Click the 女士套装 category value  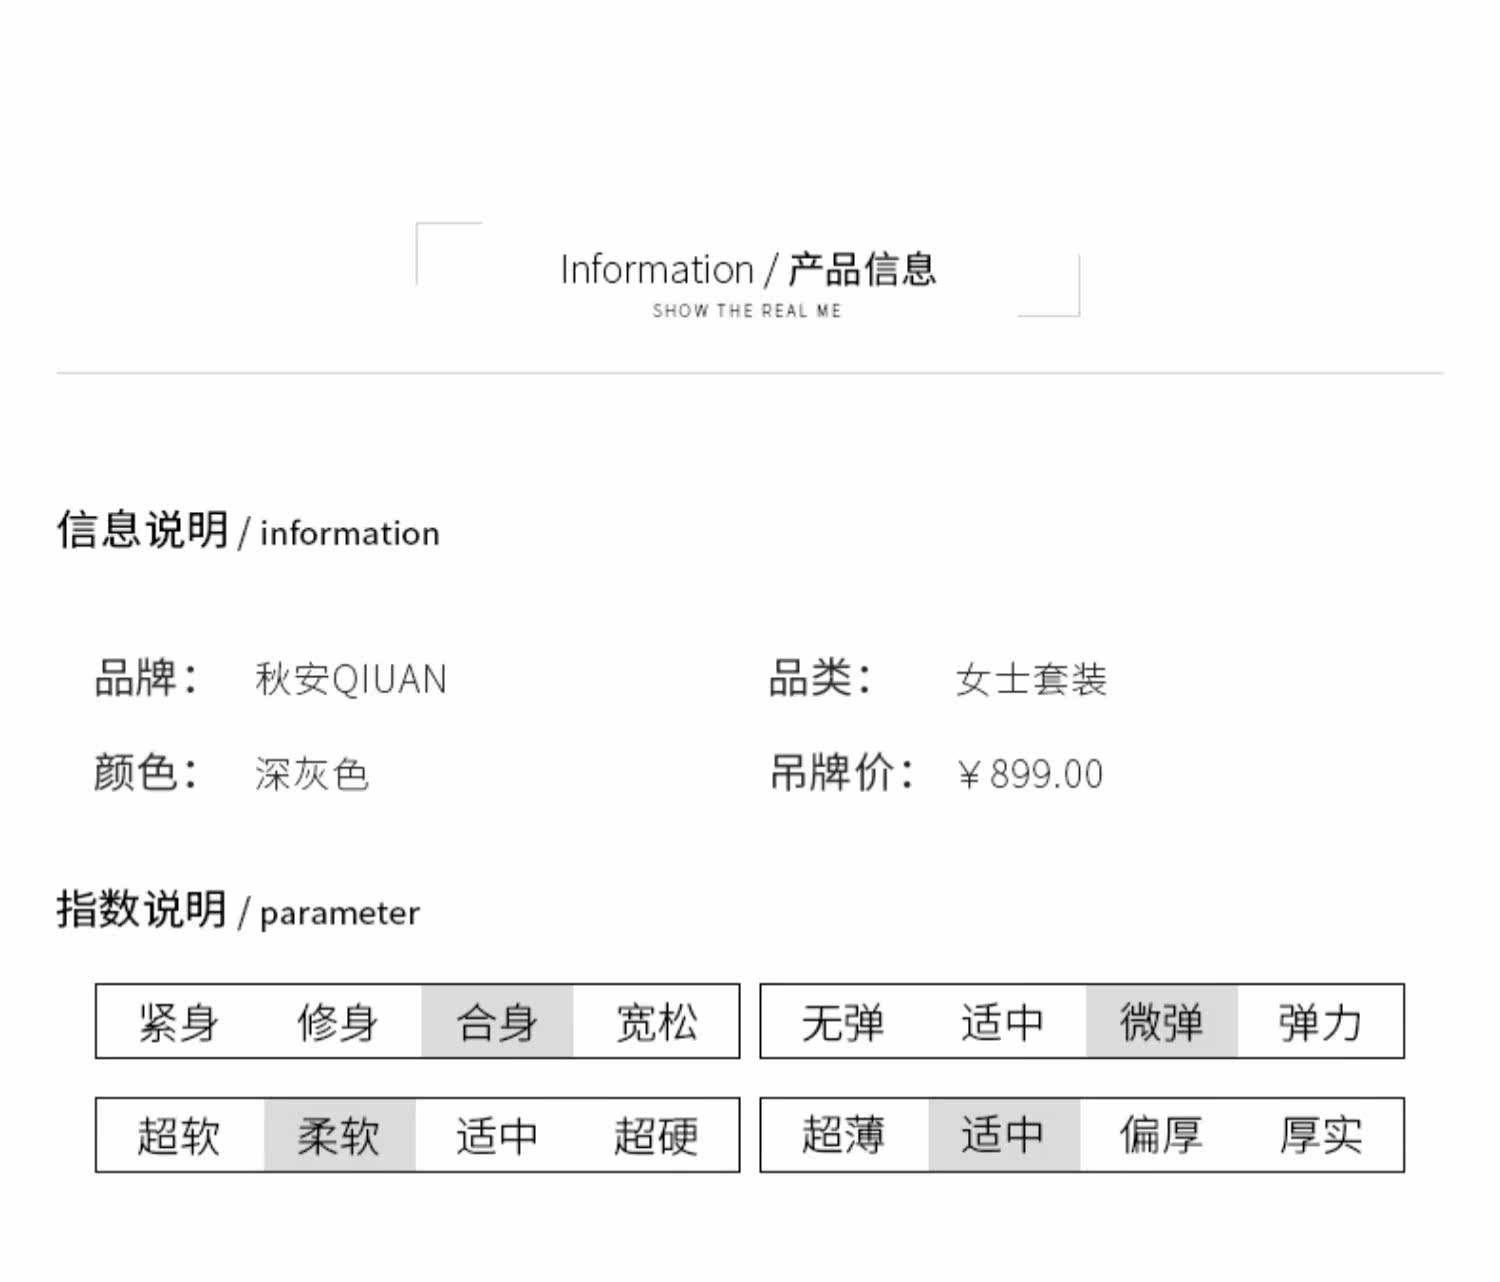[x=1031, y=680]
